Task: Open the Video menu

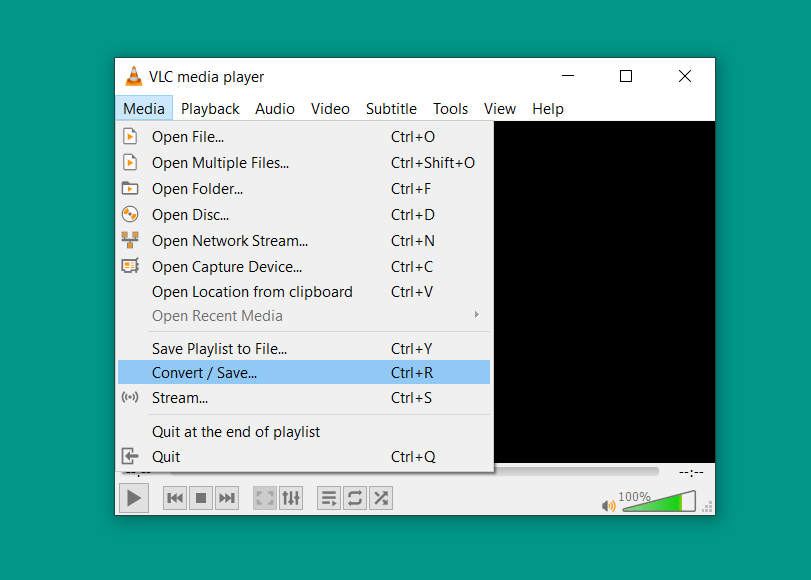Action: [x=330, y=109]
